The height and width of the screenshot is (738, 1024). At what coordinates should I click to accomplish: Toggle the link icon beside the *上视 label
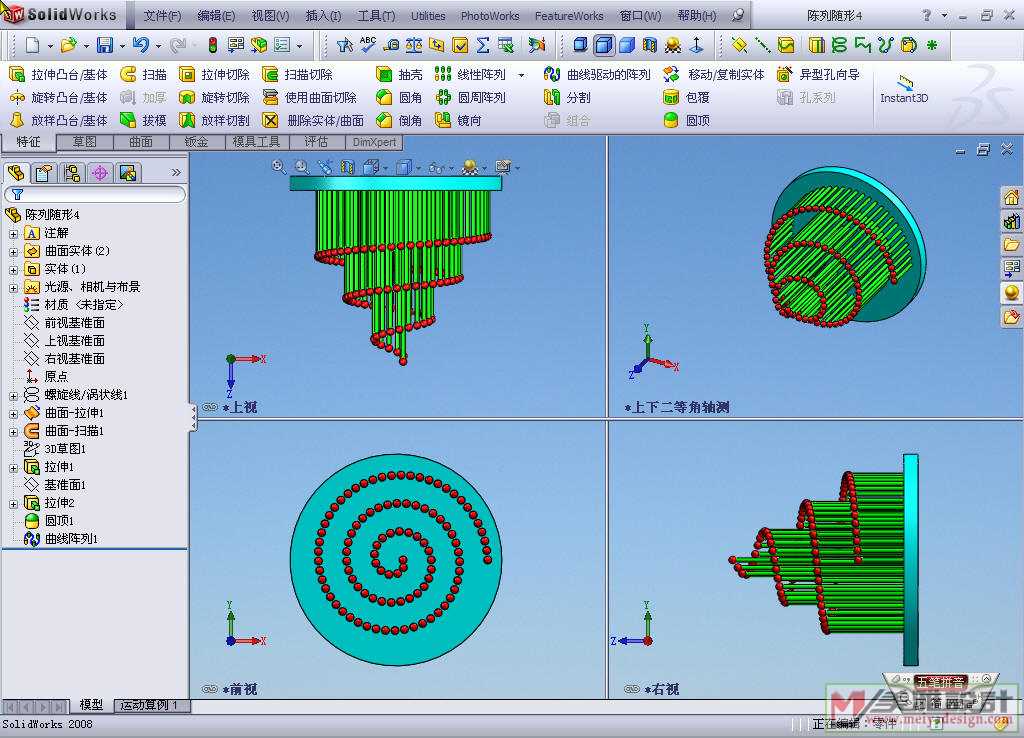(209, 407)
